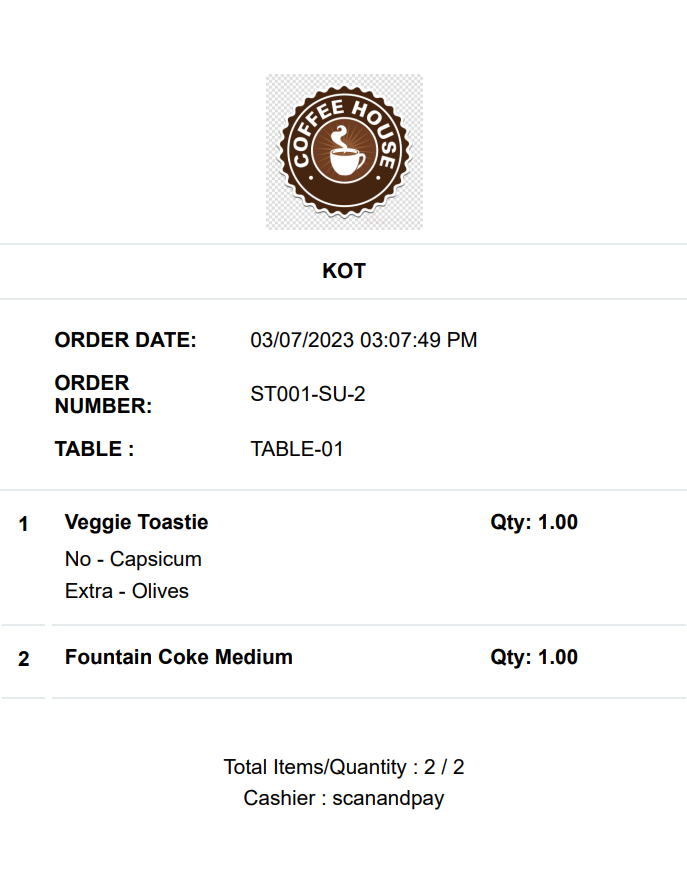Select the ORDER DATE label
Viewport: 687px width, 877px height.
click(126, 340)
